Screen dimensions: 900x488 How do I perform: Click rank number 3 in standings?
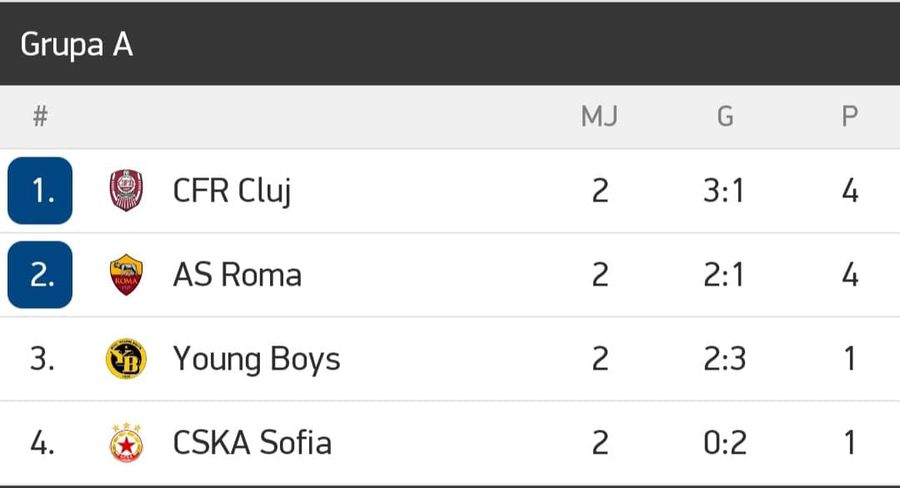point(42,359)
